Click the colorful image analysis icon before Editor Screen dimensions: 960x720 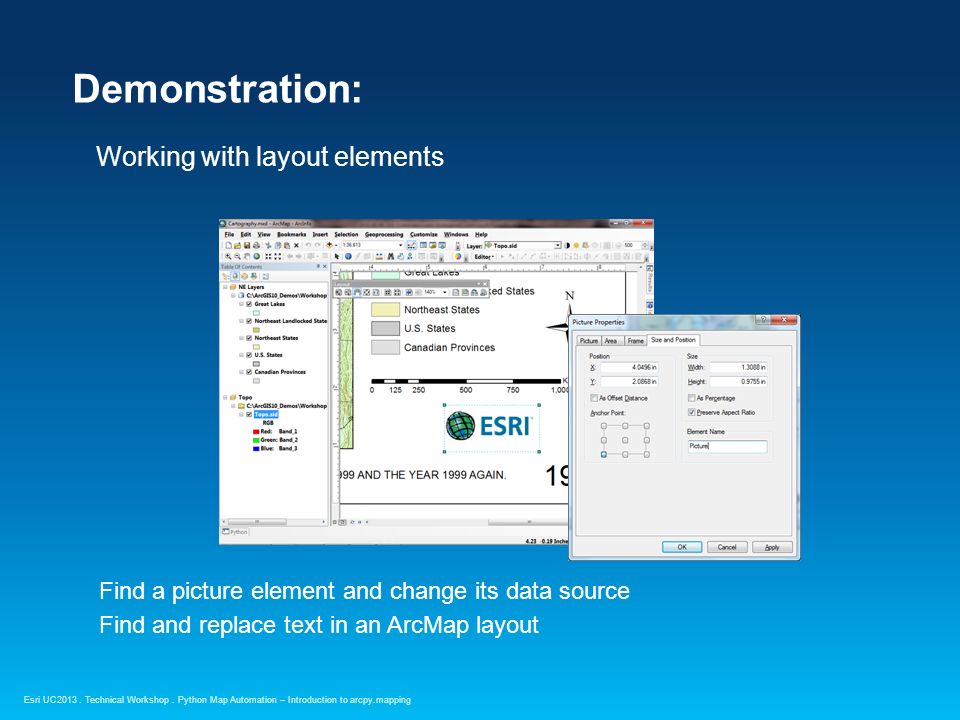pyautogui.click(x=458, y=257)
